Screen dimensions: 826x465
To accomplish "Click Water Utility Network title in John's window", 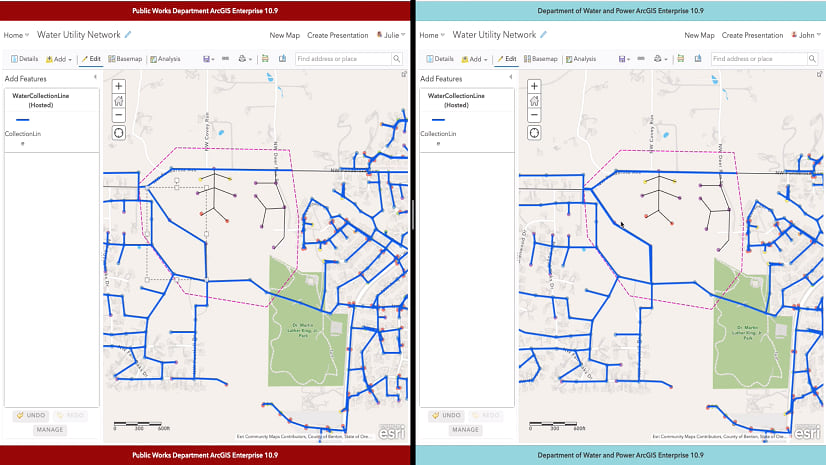I will tap(494, 35).
